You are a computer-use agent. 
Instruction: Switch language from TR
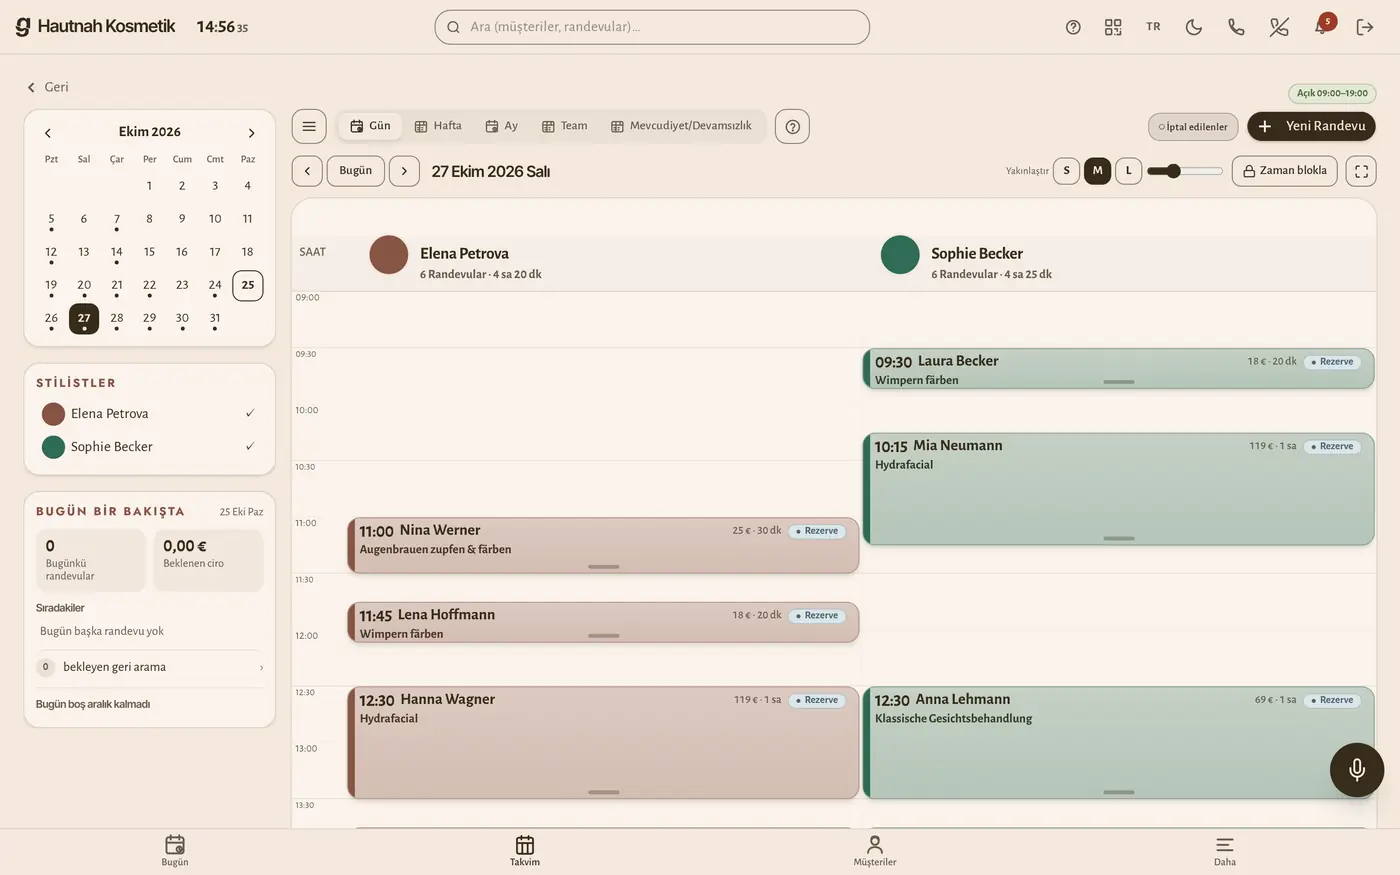click(x=1153, y=27)
